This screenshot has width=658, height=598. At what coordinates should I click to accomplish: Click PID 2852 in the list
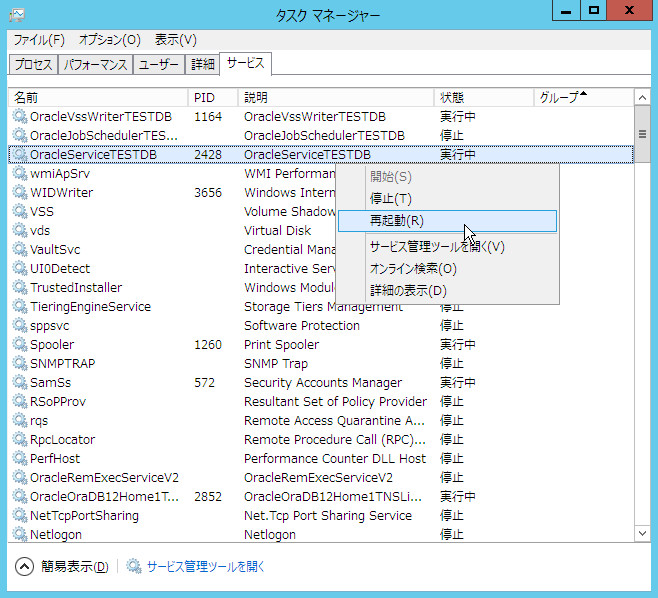(208, 497)
